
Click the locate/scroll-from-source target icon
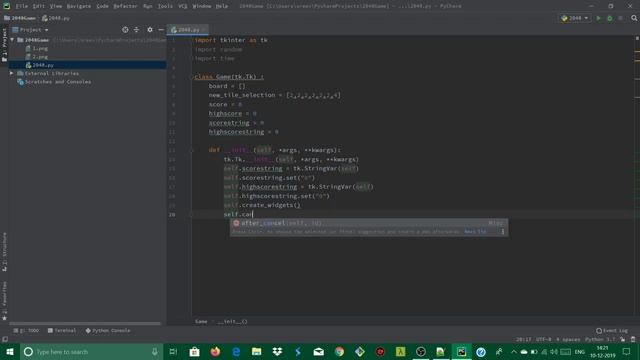(125, 30)
